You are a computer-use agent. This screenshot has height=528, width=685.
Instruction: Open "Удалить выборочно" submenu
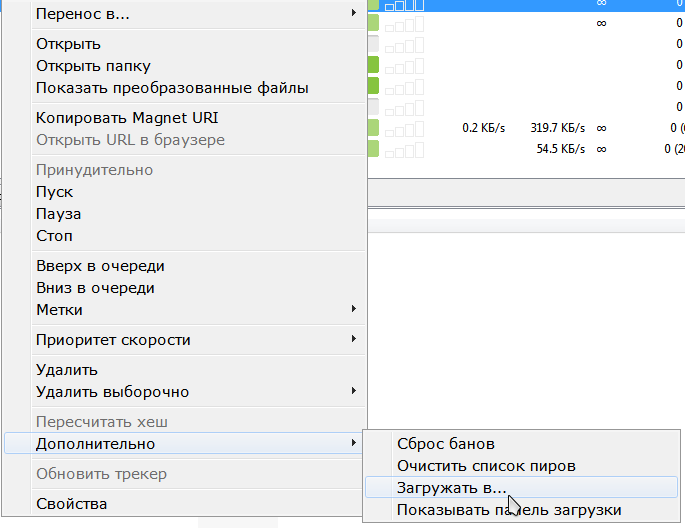(112, 392)
